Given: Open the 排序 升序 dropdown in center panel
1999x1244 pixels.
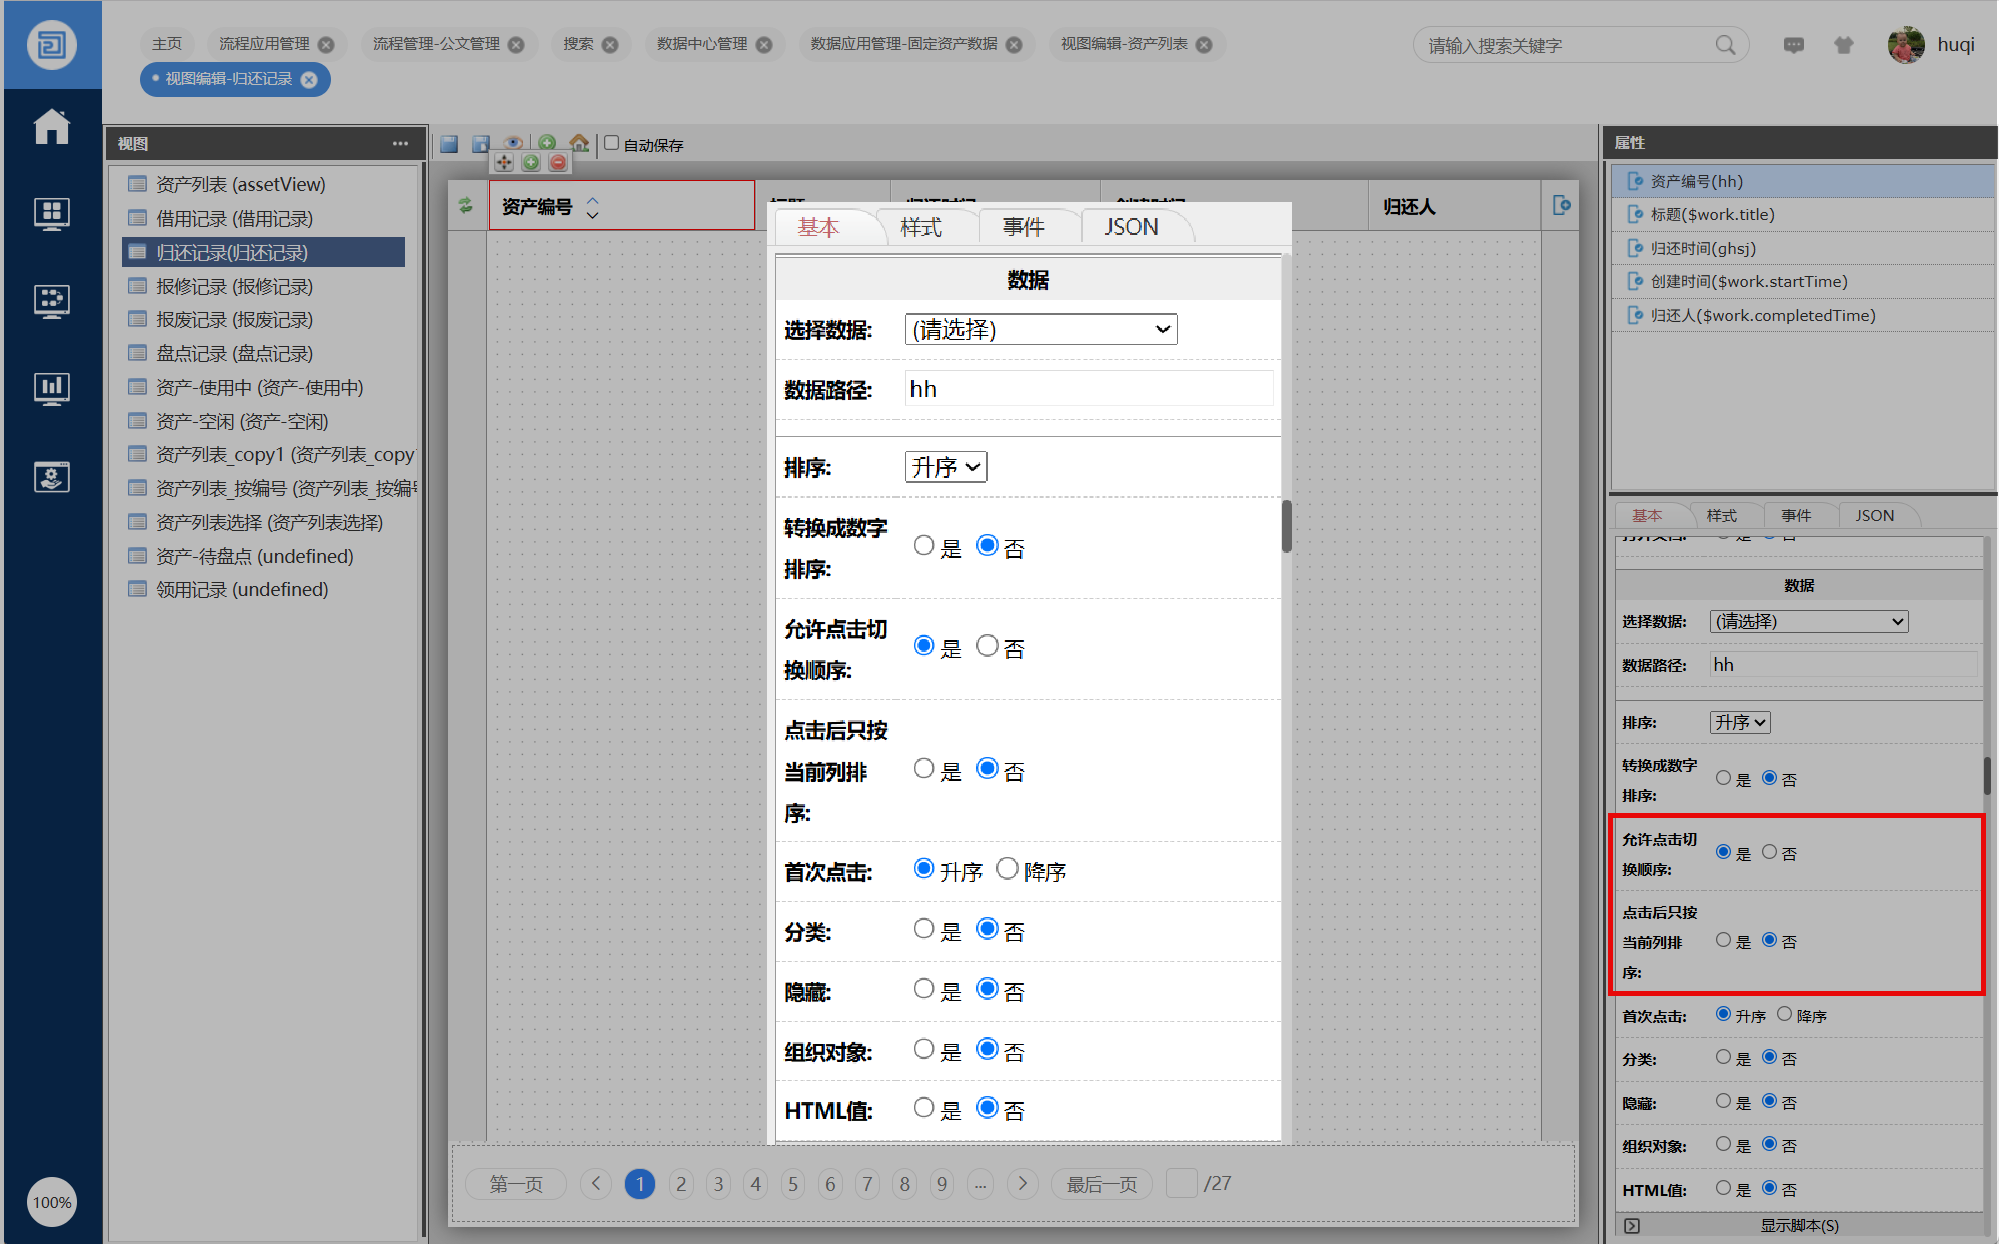Looking at the screenshot, I should click(945, 467).
